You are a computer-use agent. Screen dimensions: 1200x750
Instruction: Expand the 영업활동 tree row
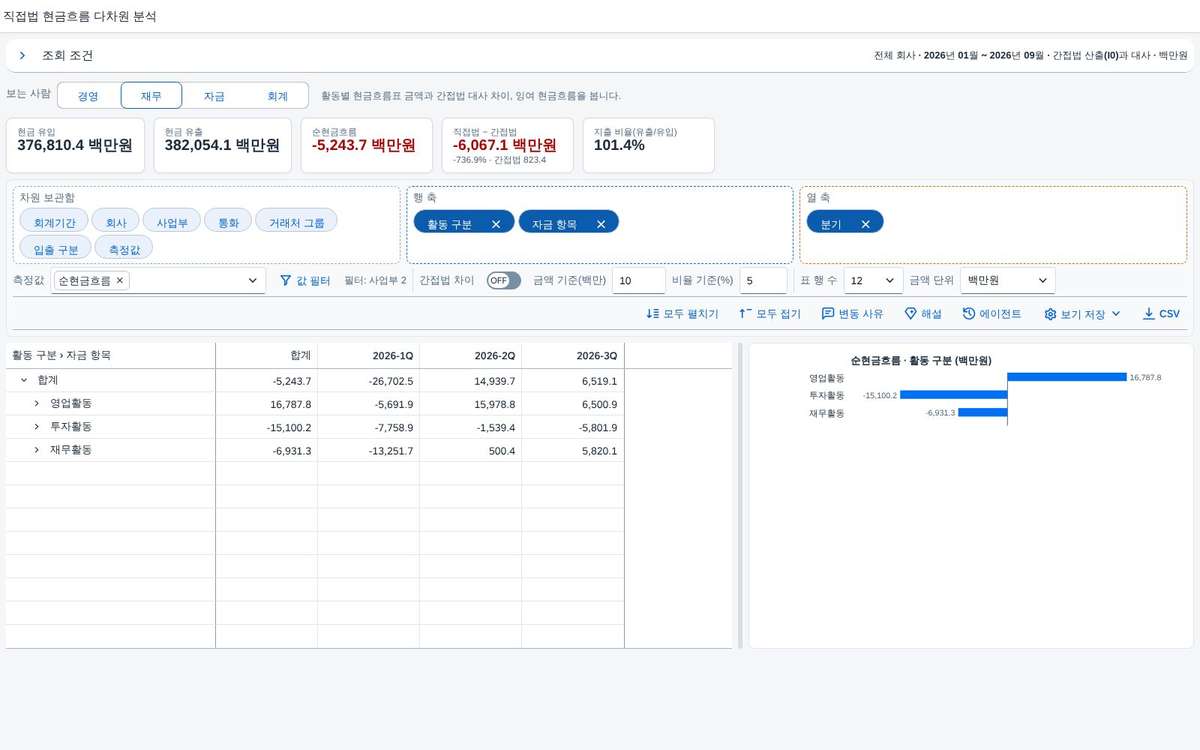(36, 404)
